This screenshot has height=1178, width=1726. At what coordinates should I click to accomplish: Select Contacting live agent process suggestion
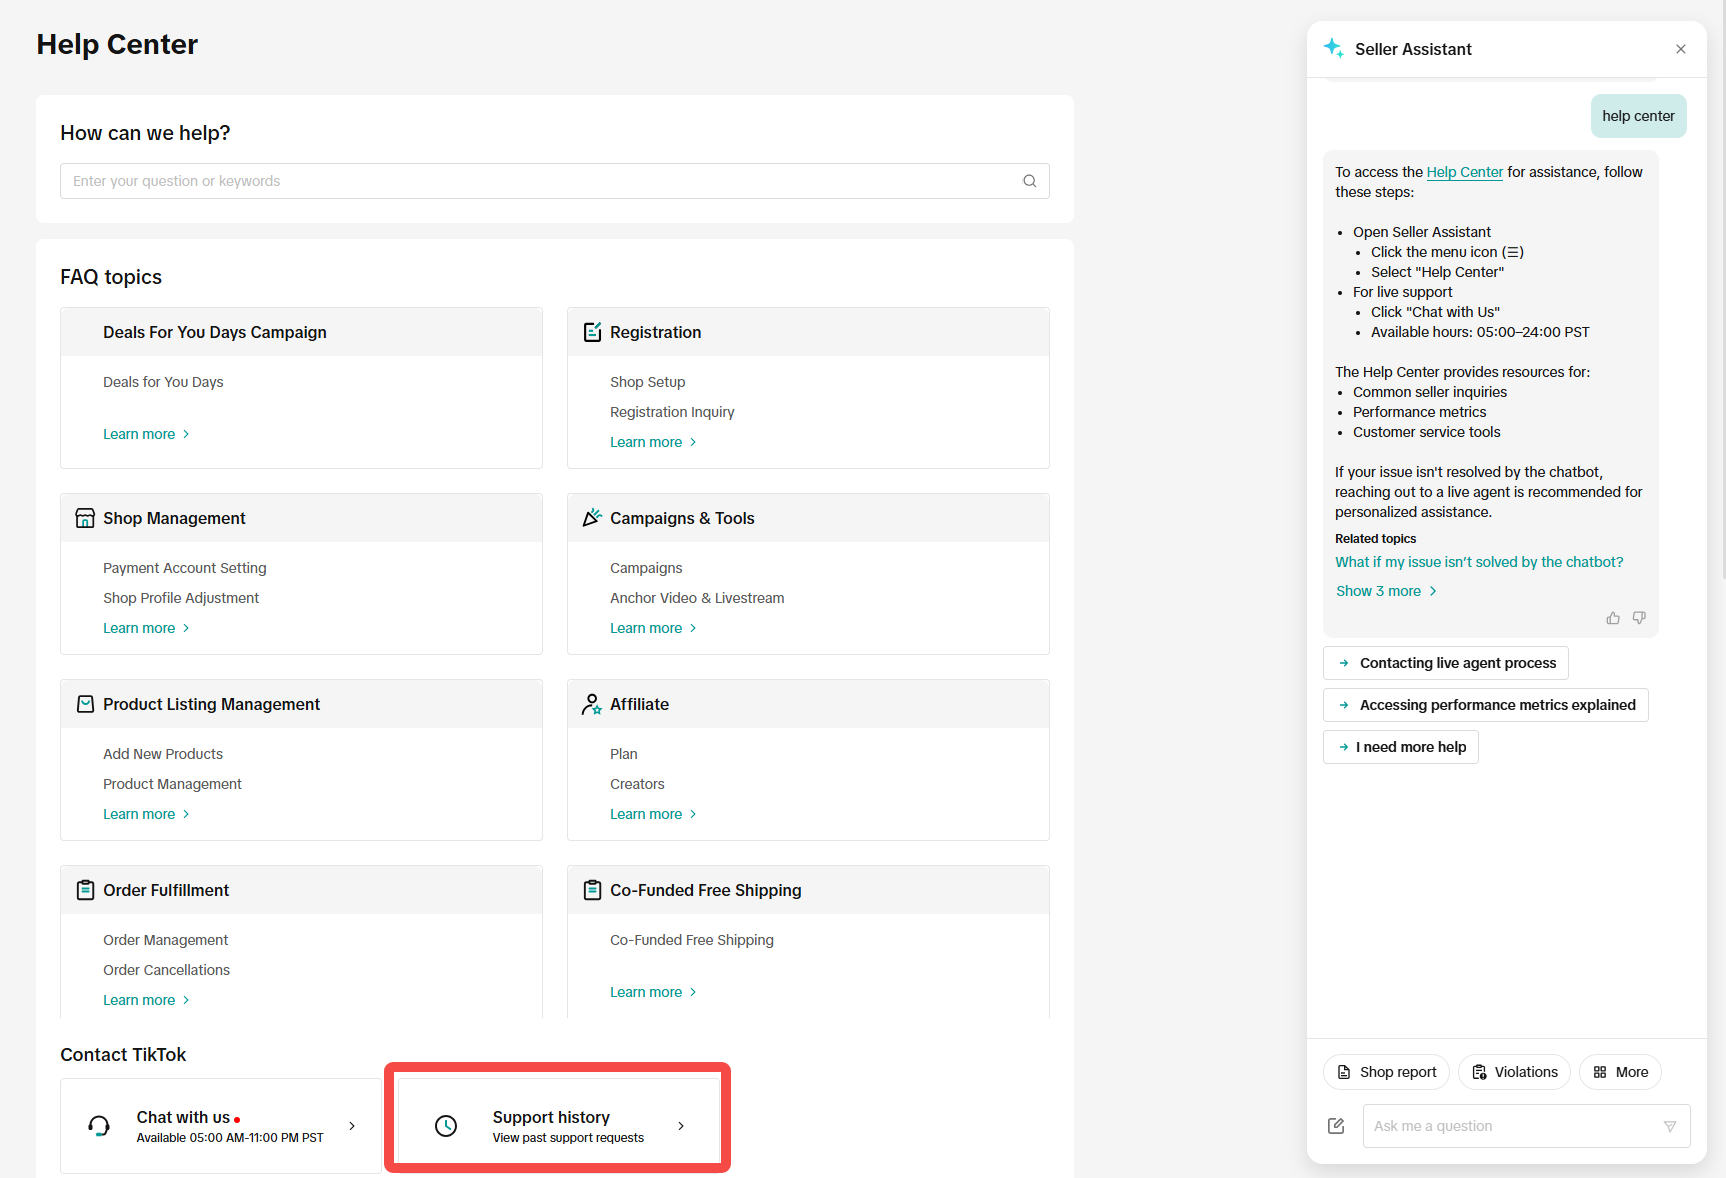pyautogui.click(x=1446, y=663)
